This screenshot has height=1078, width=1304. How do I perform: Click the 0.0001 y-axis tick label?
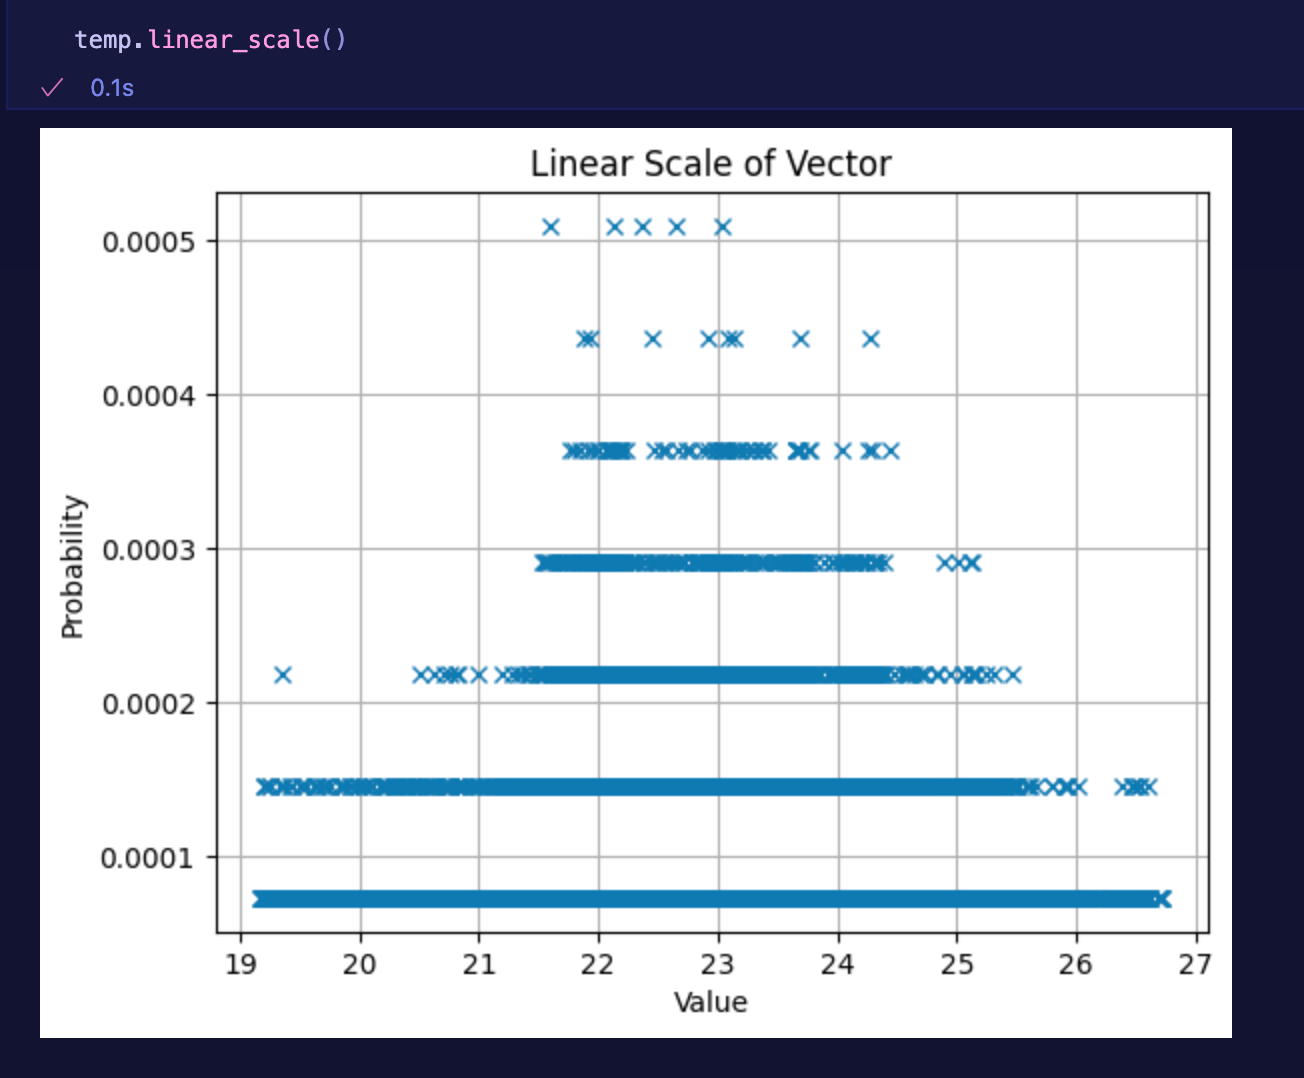coord(147,858)
